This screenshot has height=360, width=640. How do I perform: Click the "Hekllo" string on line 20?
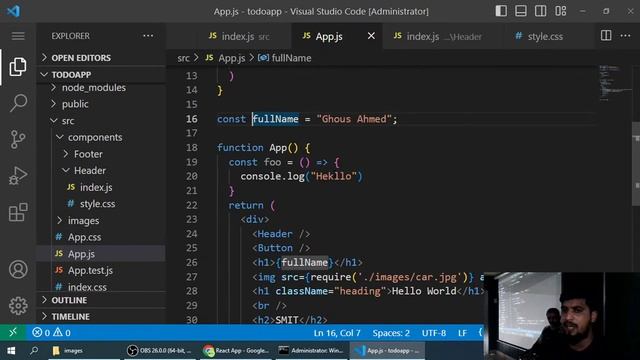333,176
